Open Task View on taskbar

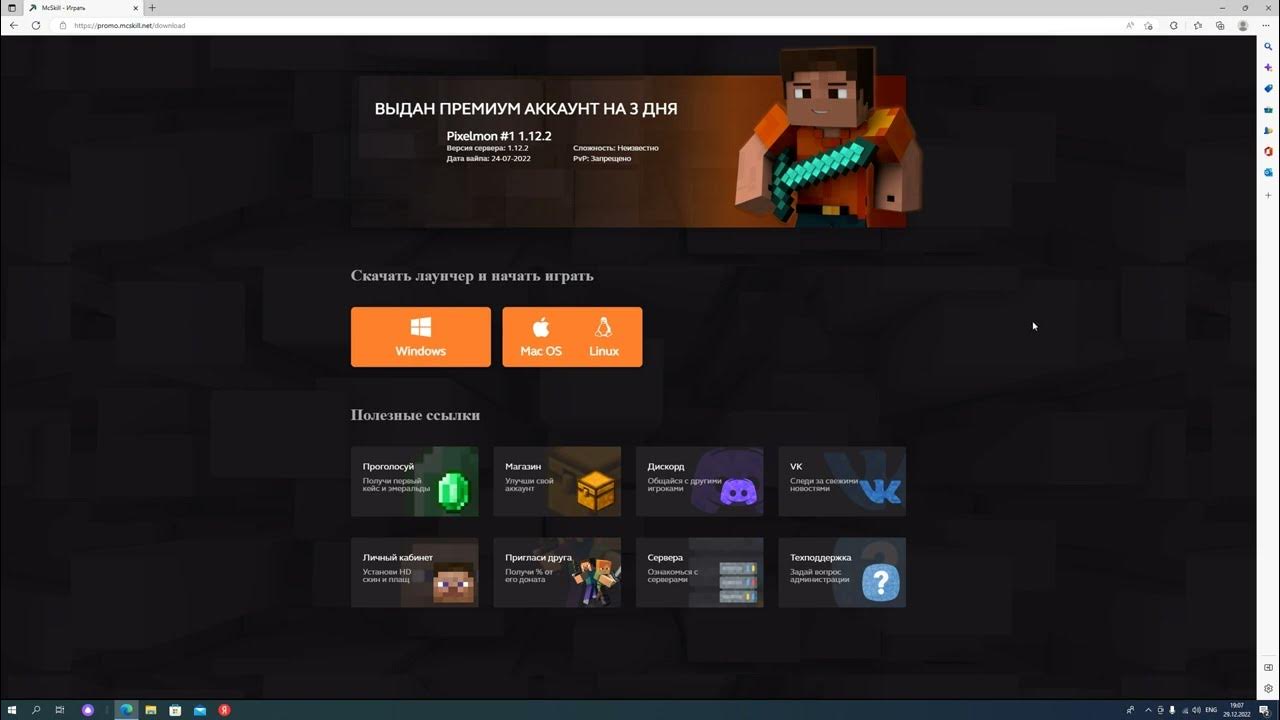[60, 710]
